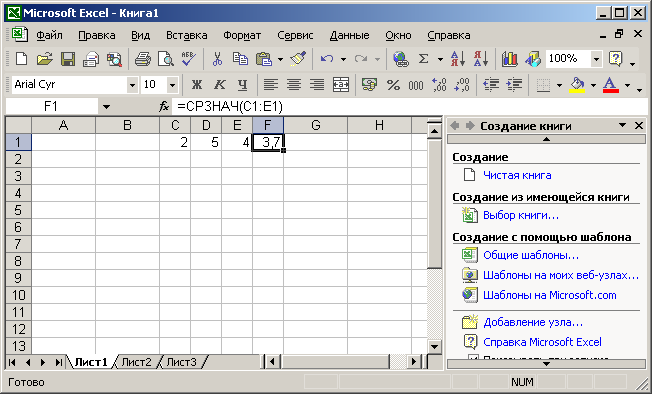Run the spelling check icon
The width and height of the screenshot is (652, 394).
pyautogui.click(x=189, y=59)
